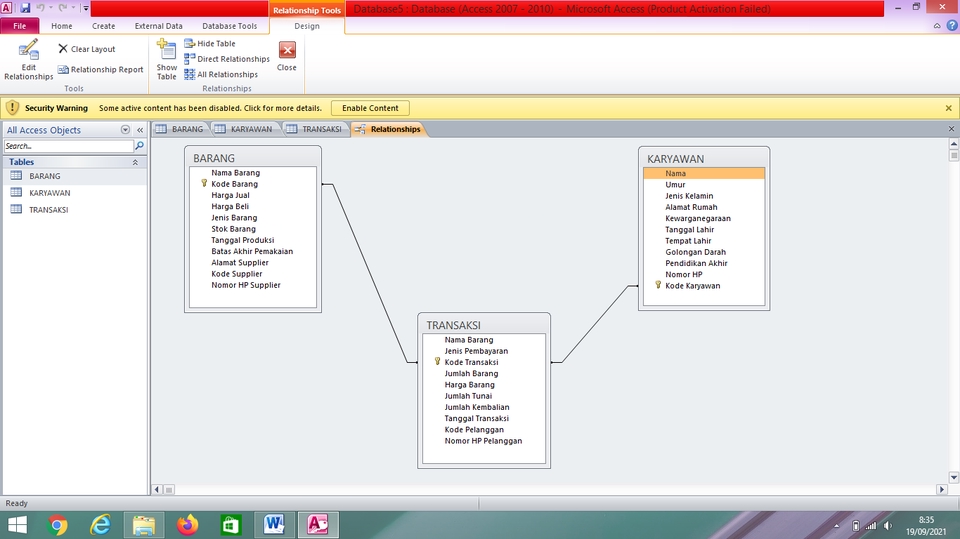Switch to the Home ribbon tab

[62, 26]
